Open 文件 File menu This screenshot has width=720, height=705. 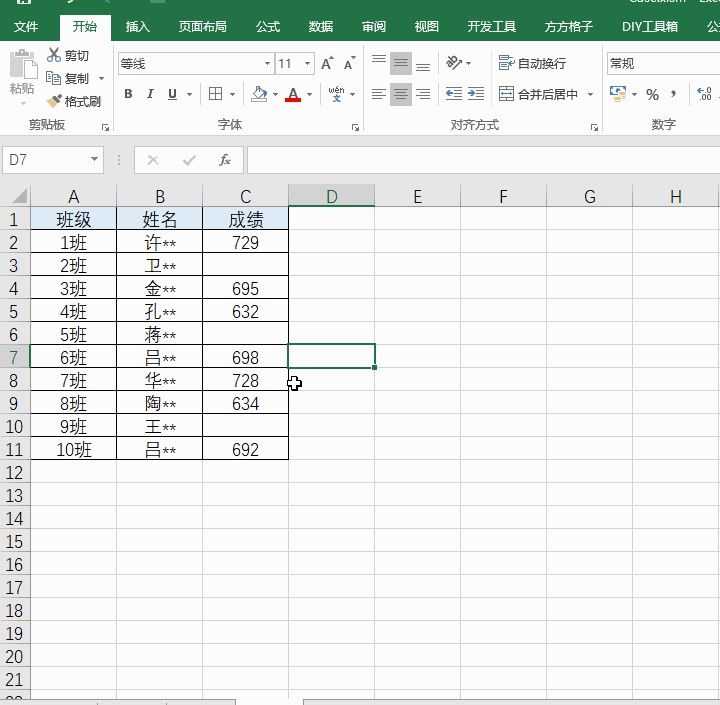pos(26,27)
